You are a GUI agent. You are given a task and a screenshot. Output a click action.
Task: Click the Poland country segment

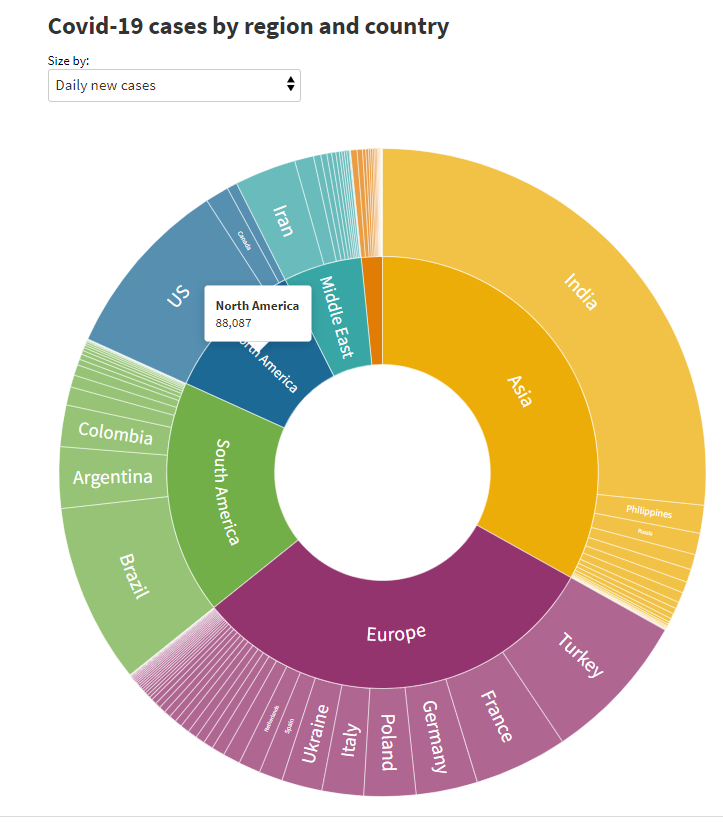click(x=388, y=743)
